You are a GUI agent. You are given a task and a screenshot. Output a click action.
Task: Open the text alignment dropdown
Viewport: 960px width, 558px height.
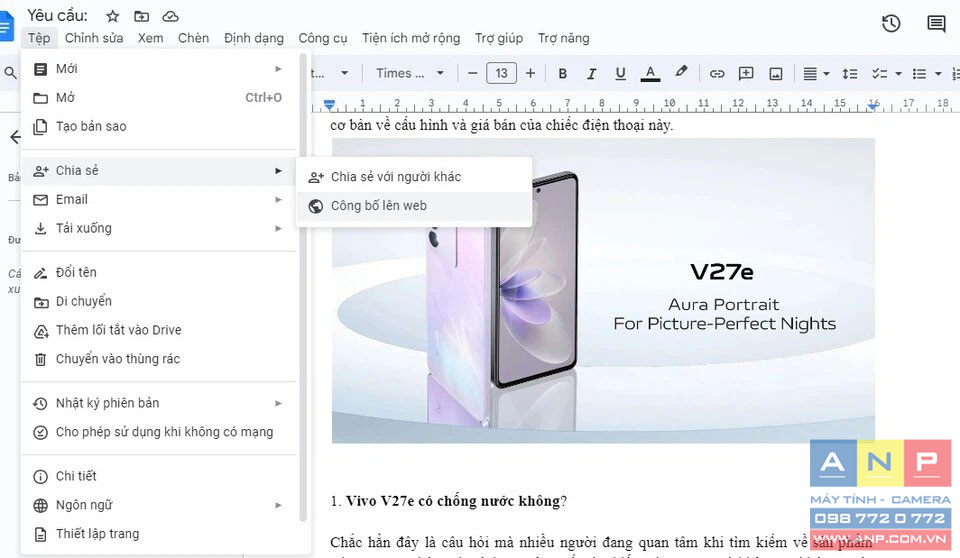coord(816,74)
